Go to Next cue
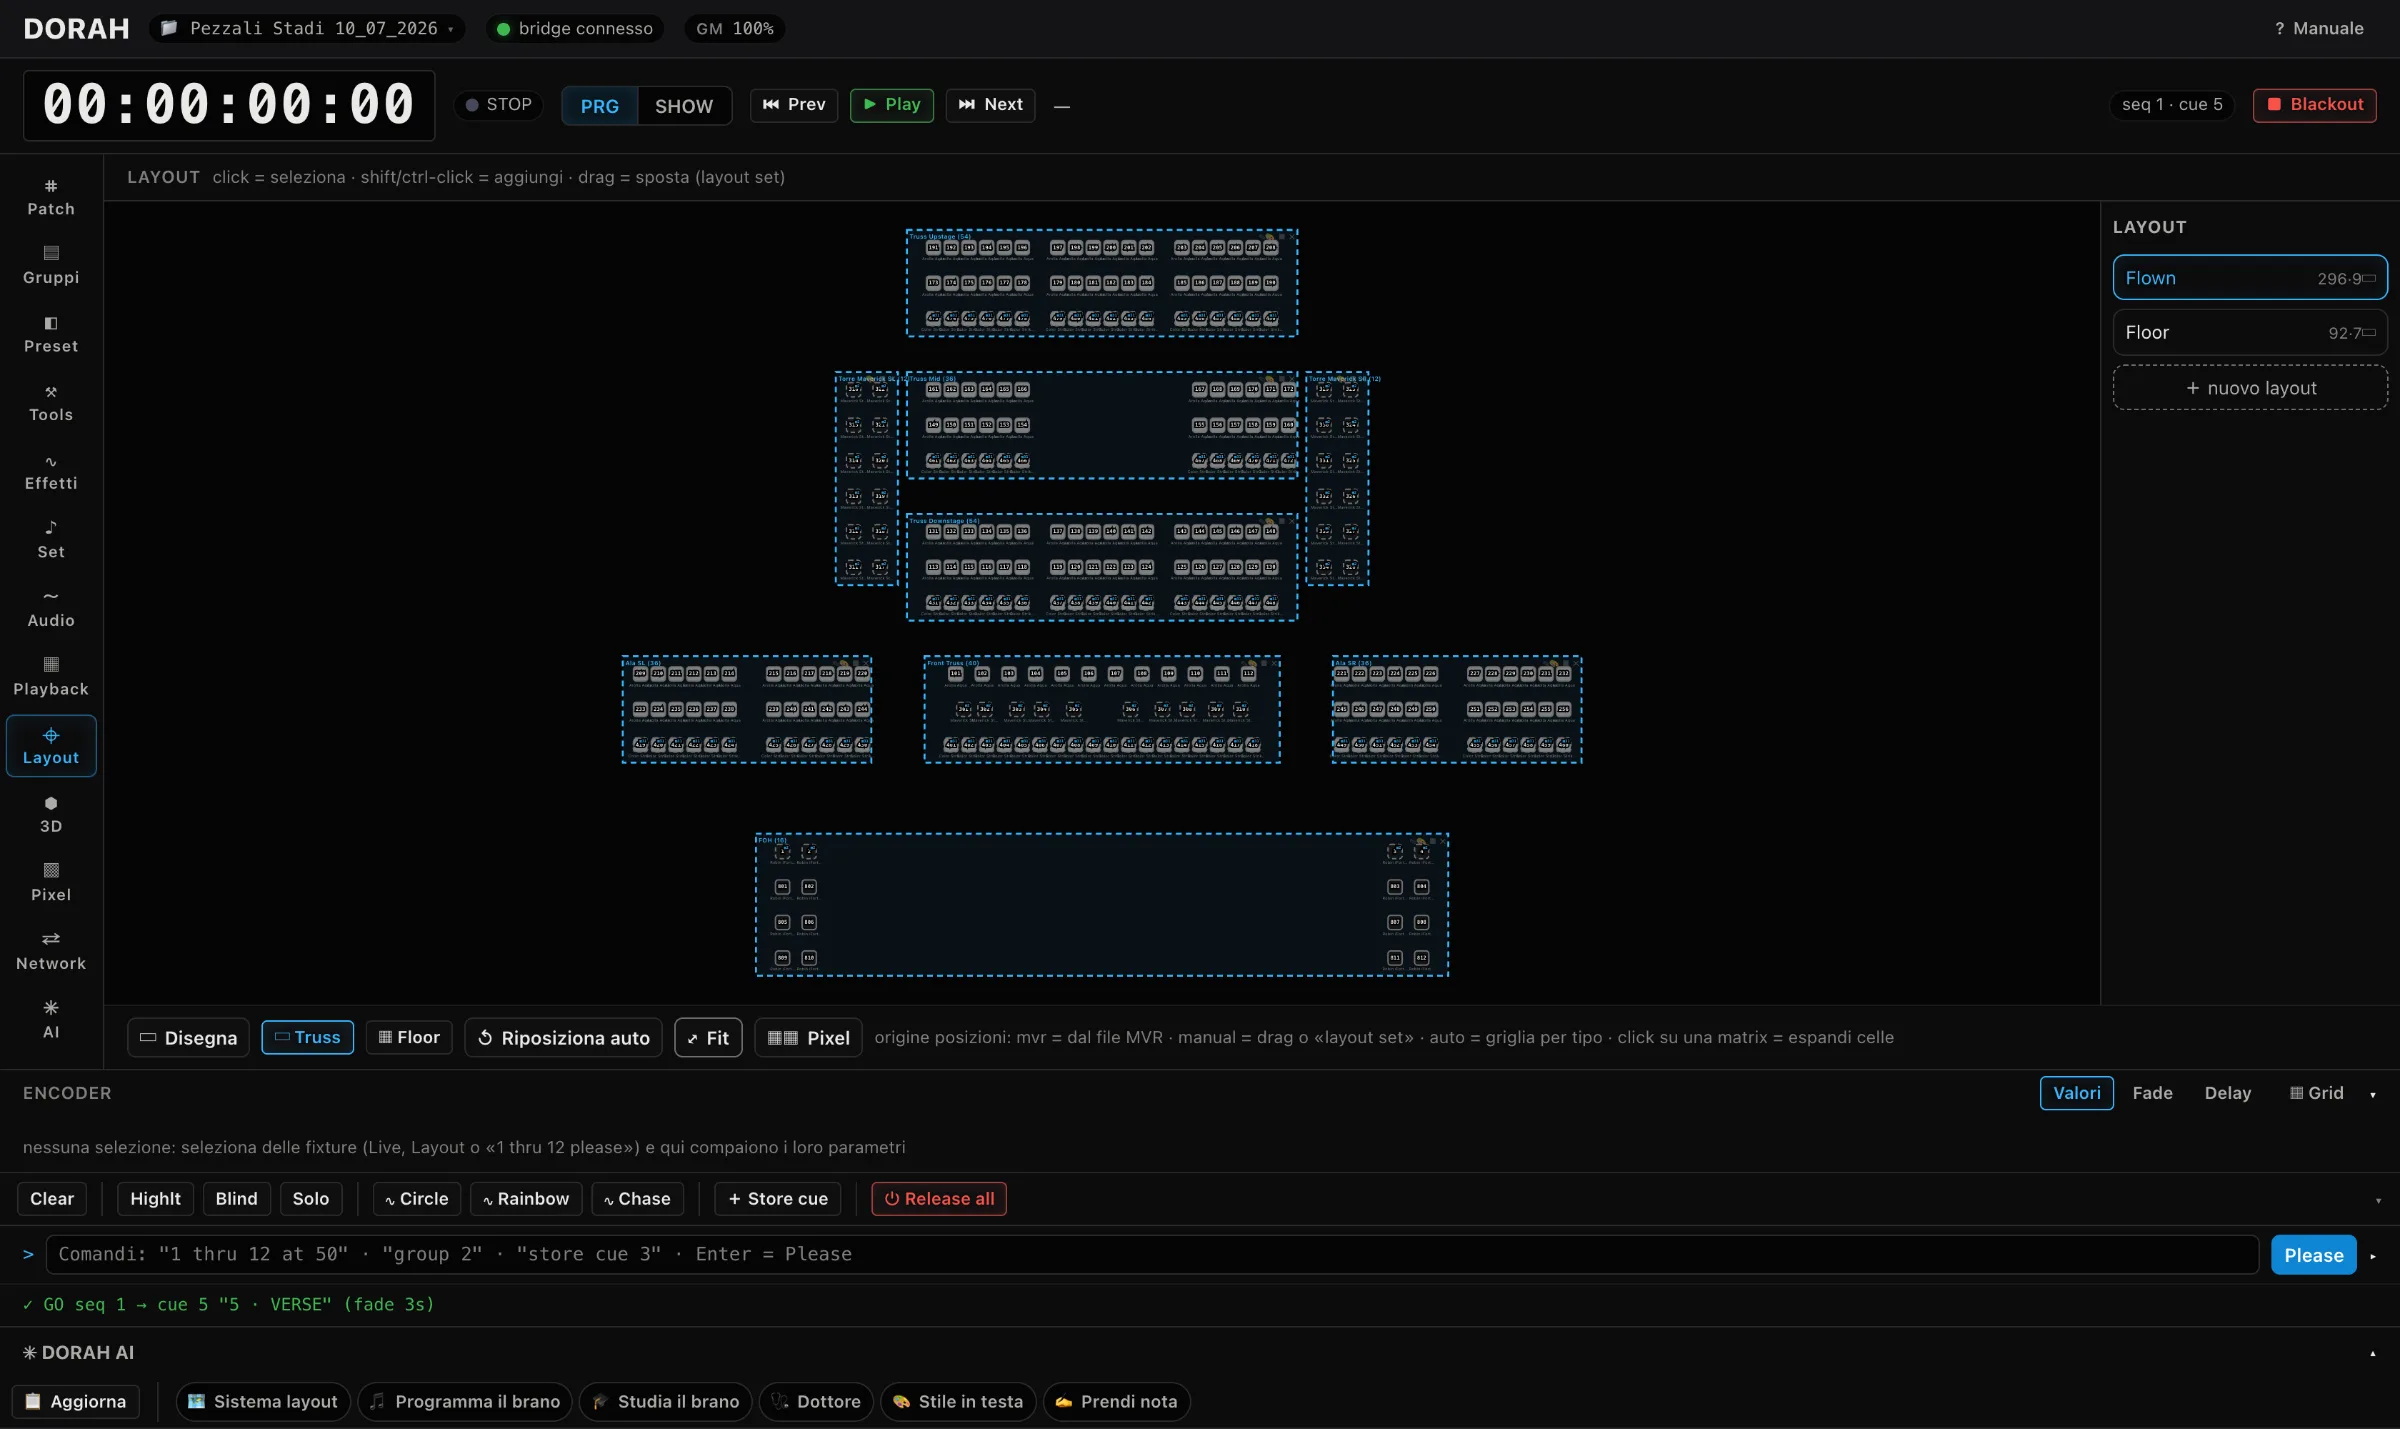Viewport: 2400px width, 1429px height. (991, 105)
